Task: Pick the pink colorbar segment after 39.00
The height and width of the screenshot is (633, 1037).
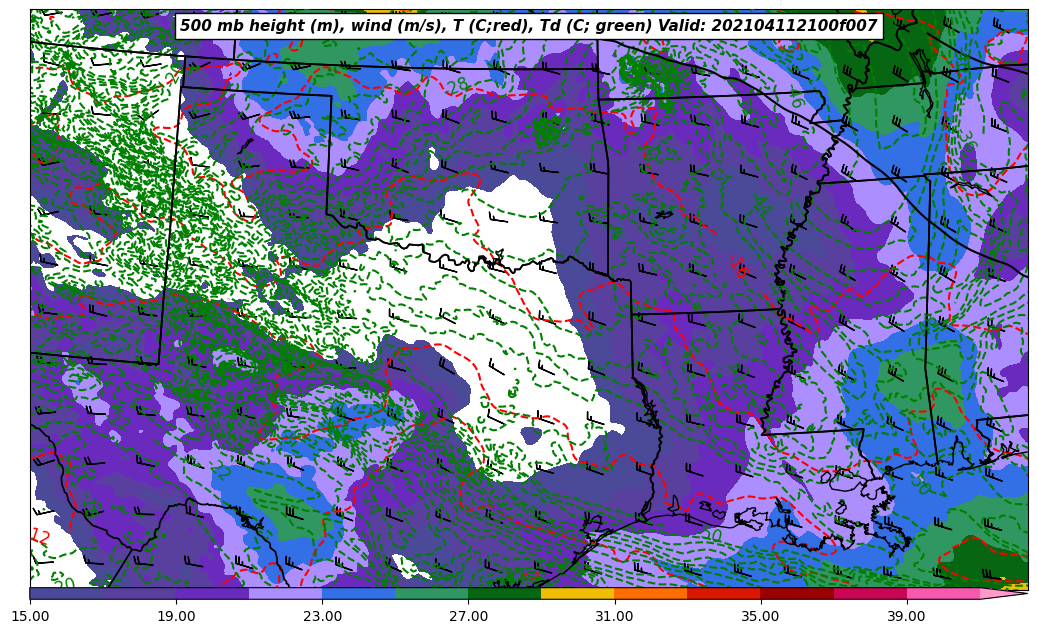Action: [943, 593]
